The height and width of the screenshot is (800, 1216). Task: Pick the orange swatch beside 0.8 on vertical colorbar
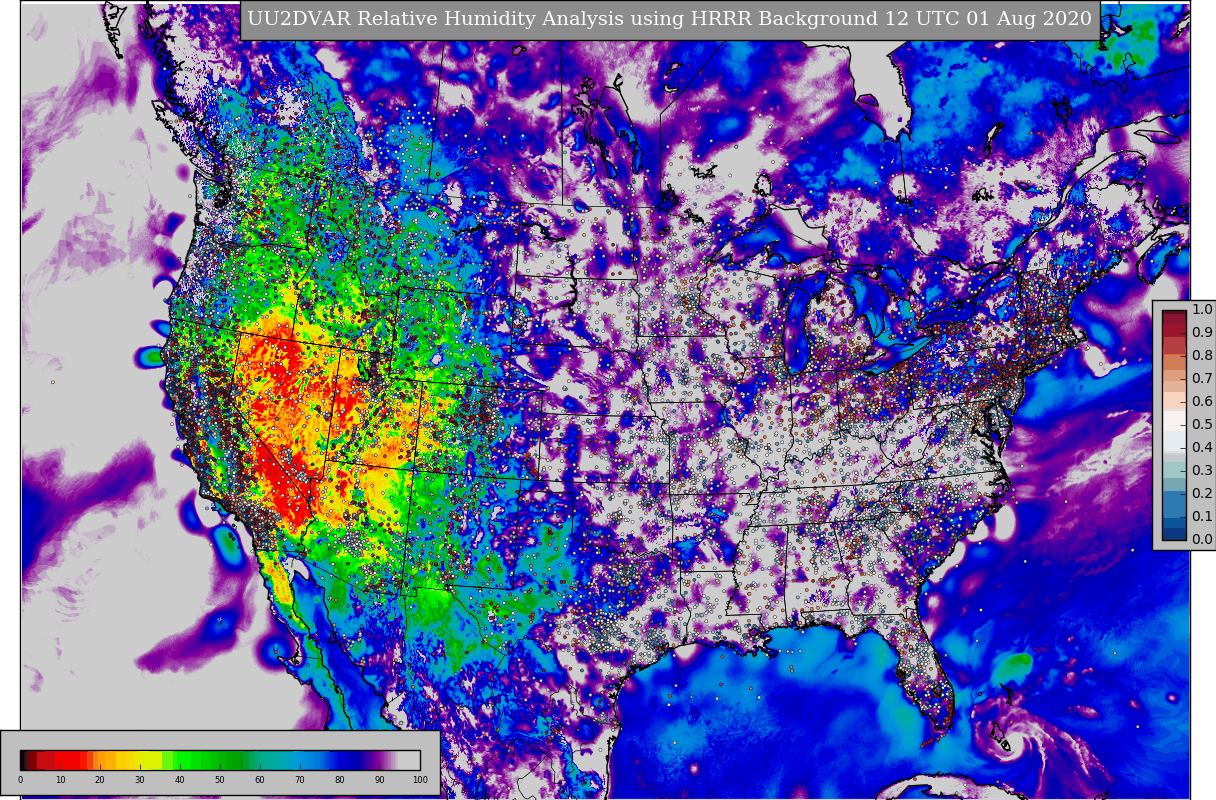[x=1174, y=362]
